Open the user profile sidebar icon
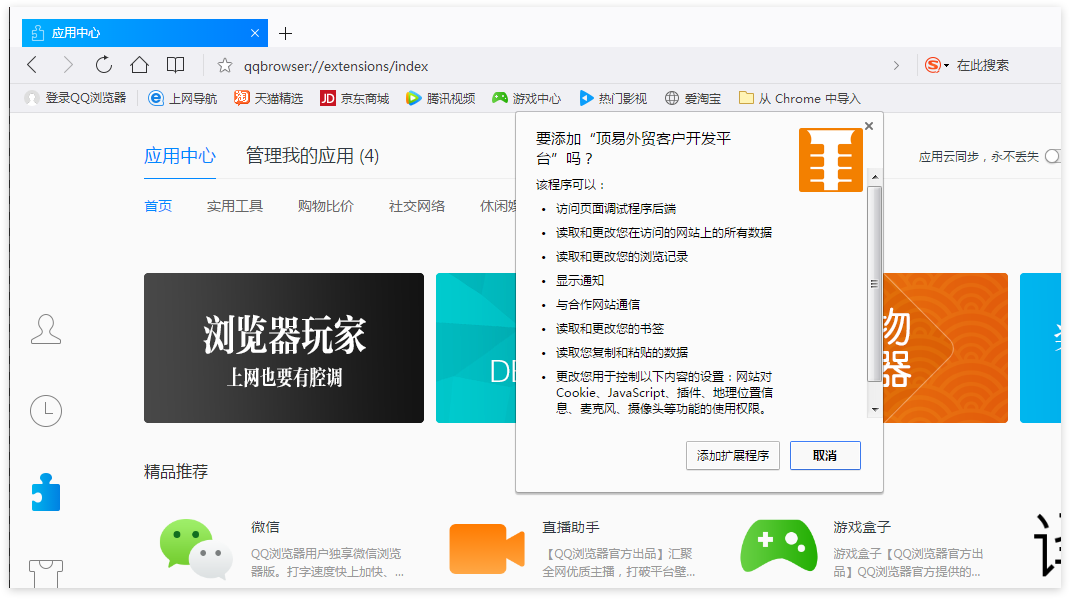The image size is (1070, 599). pos(46,329)
